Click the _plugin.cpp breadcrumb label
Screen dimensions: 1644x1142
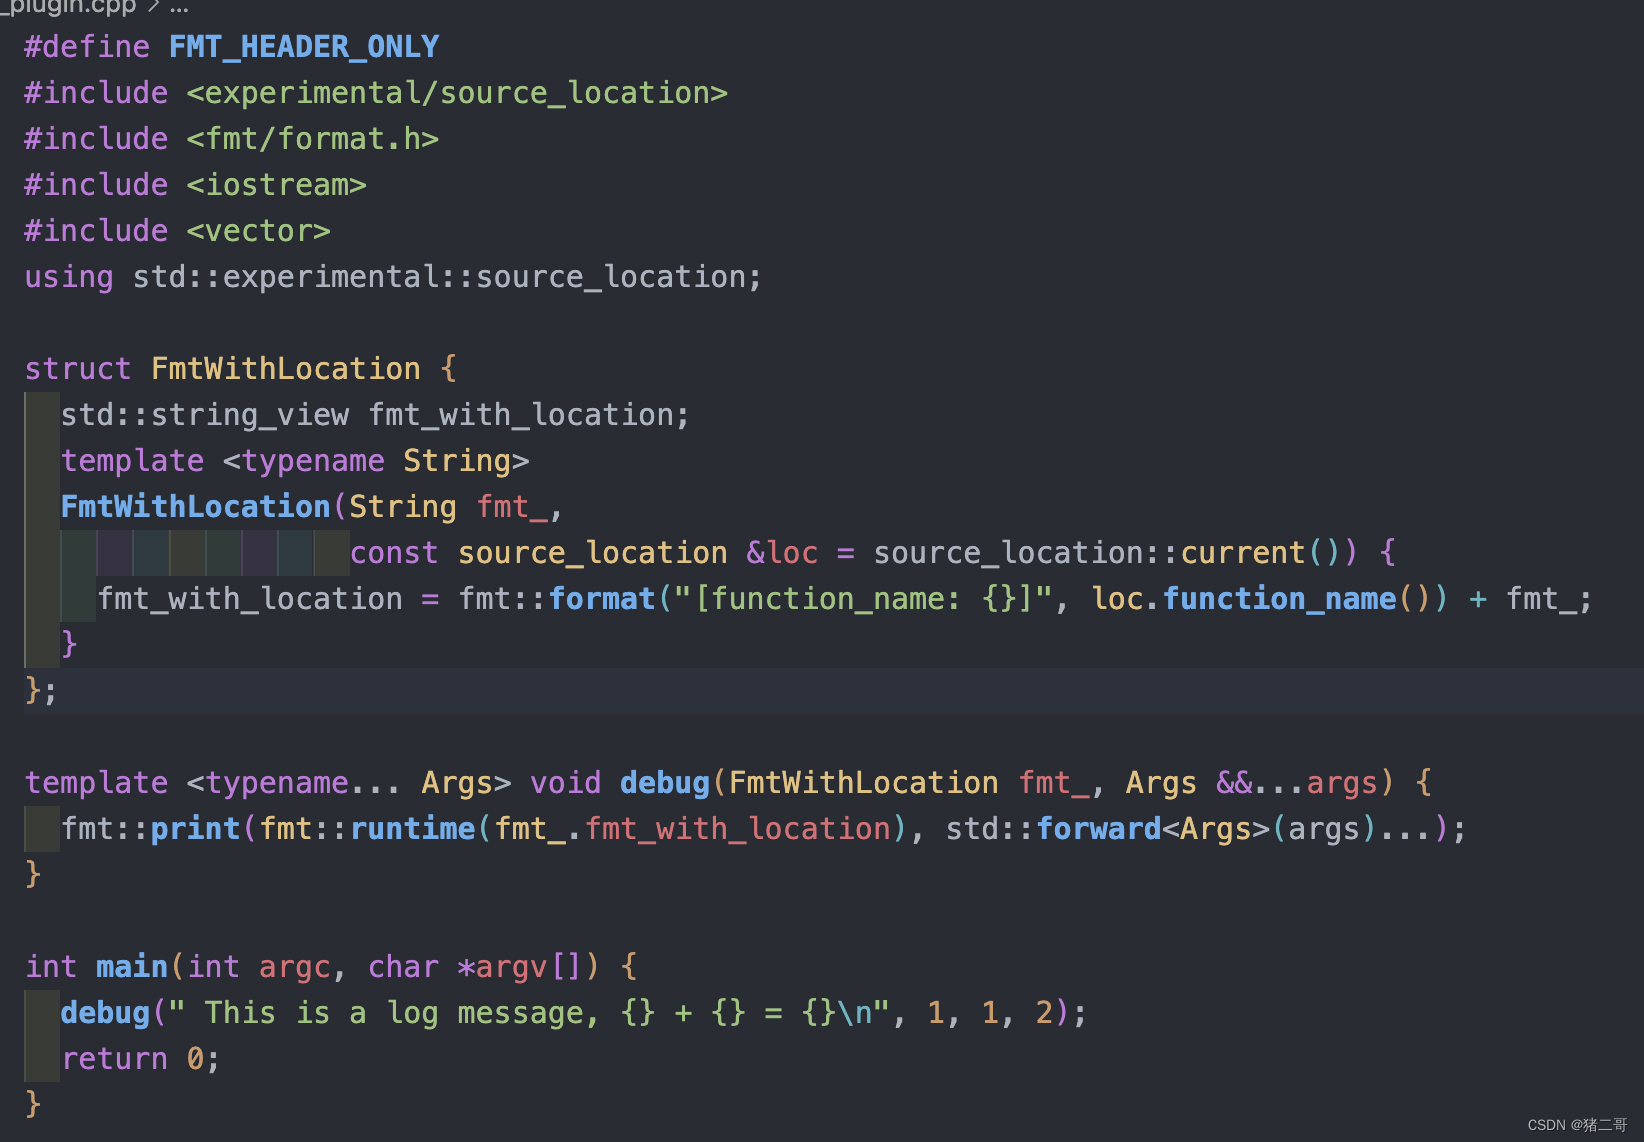68,8
